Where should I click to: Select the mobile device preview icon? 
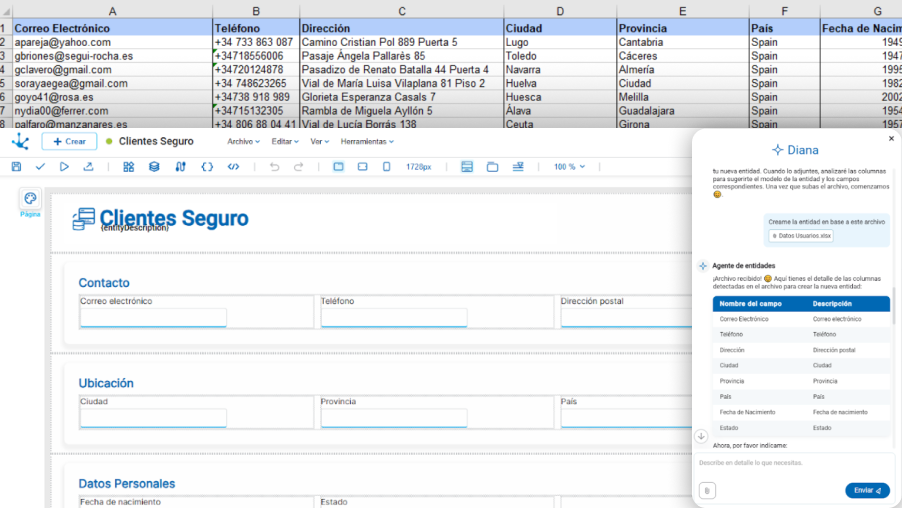pos(386,167)
